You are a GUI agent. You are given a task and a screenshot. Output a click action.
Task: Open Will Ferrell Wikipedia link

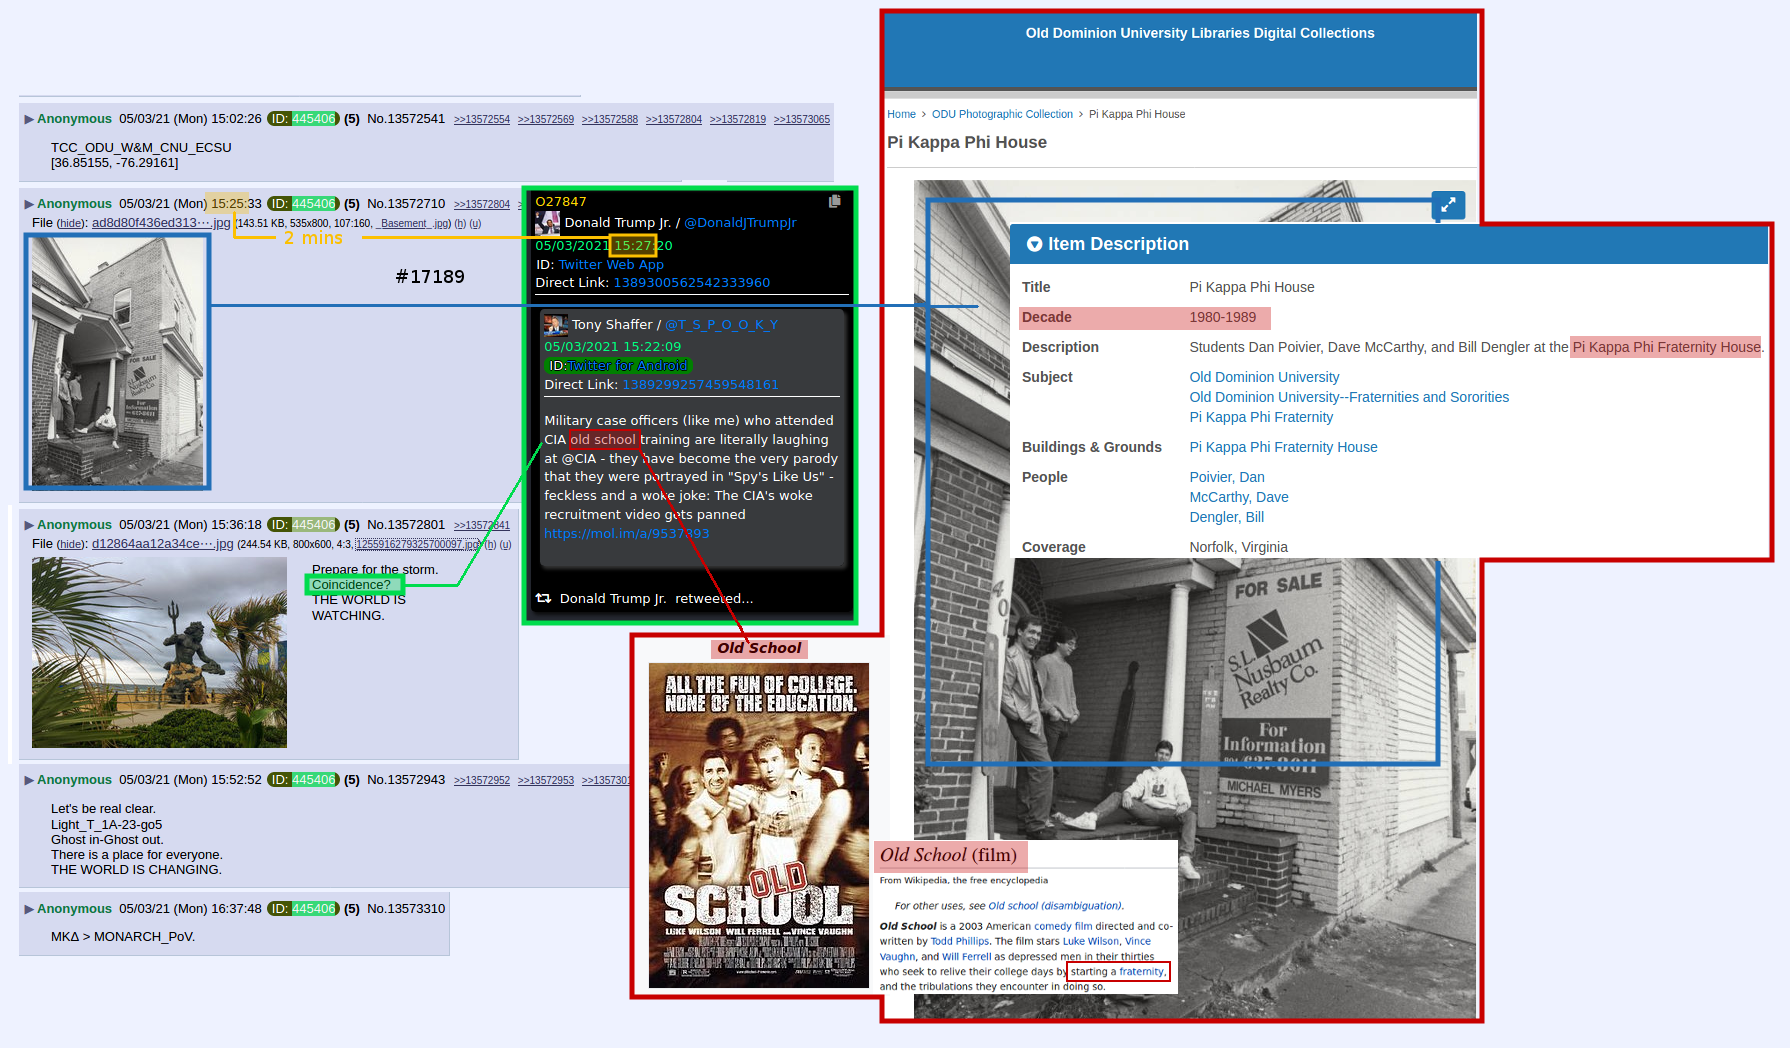coord(966,957)
